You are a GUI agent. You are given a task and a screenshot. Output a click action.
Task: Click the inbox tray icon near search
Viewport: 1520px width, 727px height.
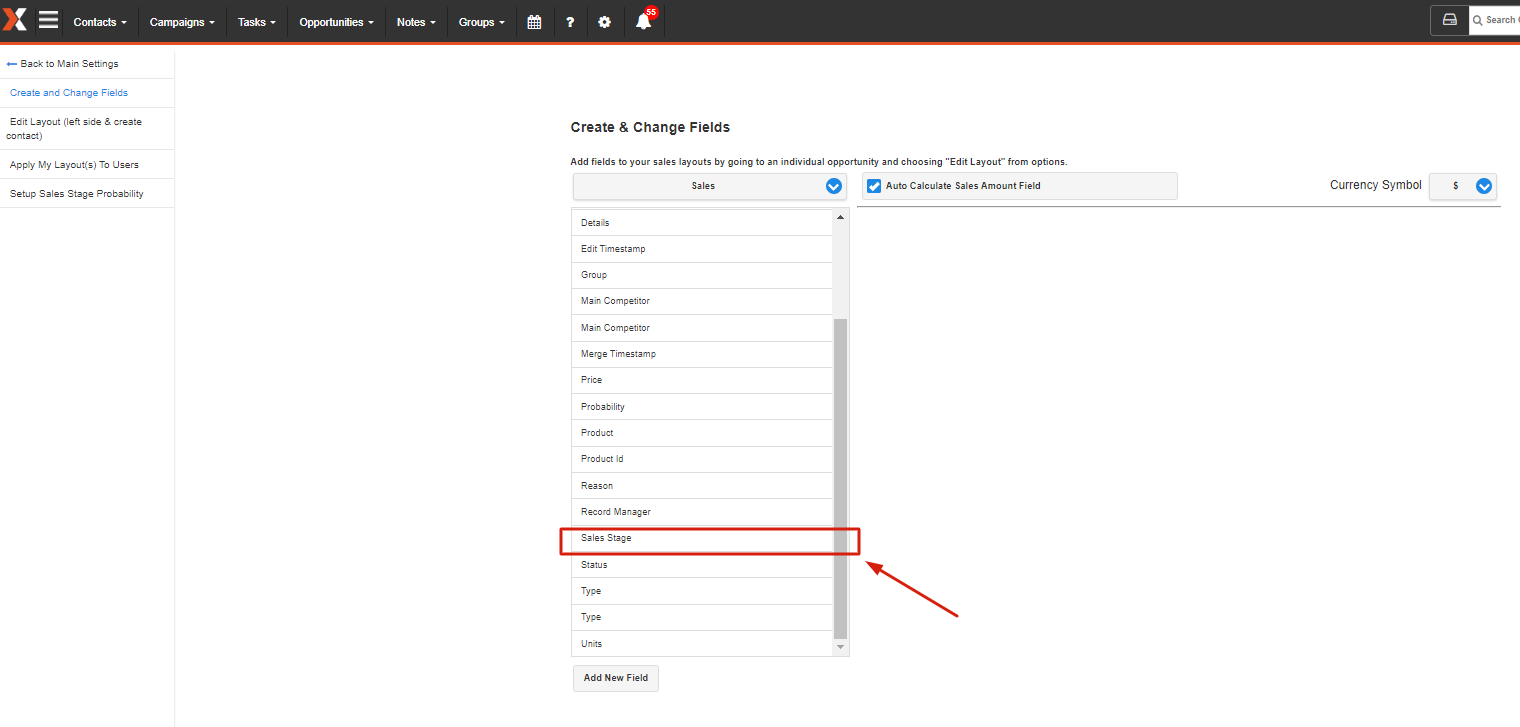(x=1449, y=20)
